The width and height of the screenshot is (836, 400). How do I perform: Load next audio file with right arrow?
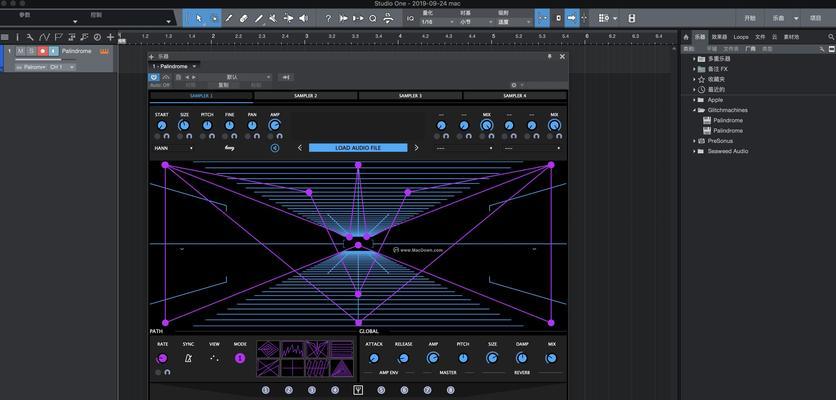tap(416, 148)
